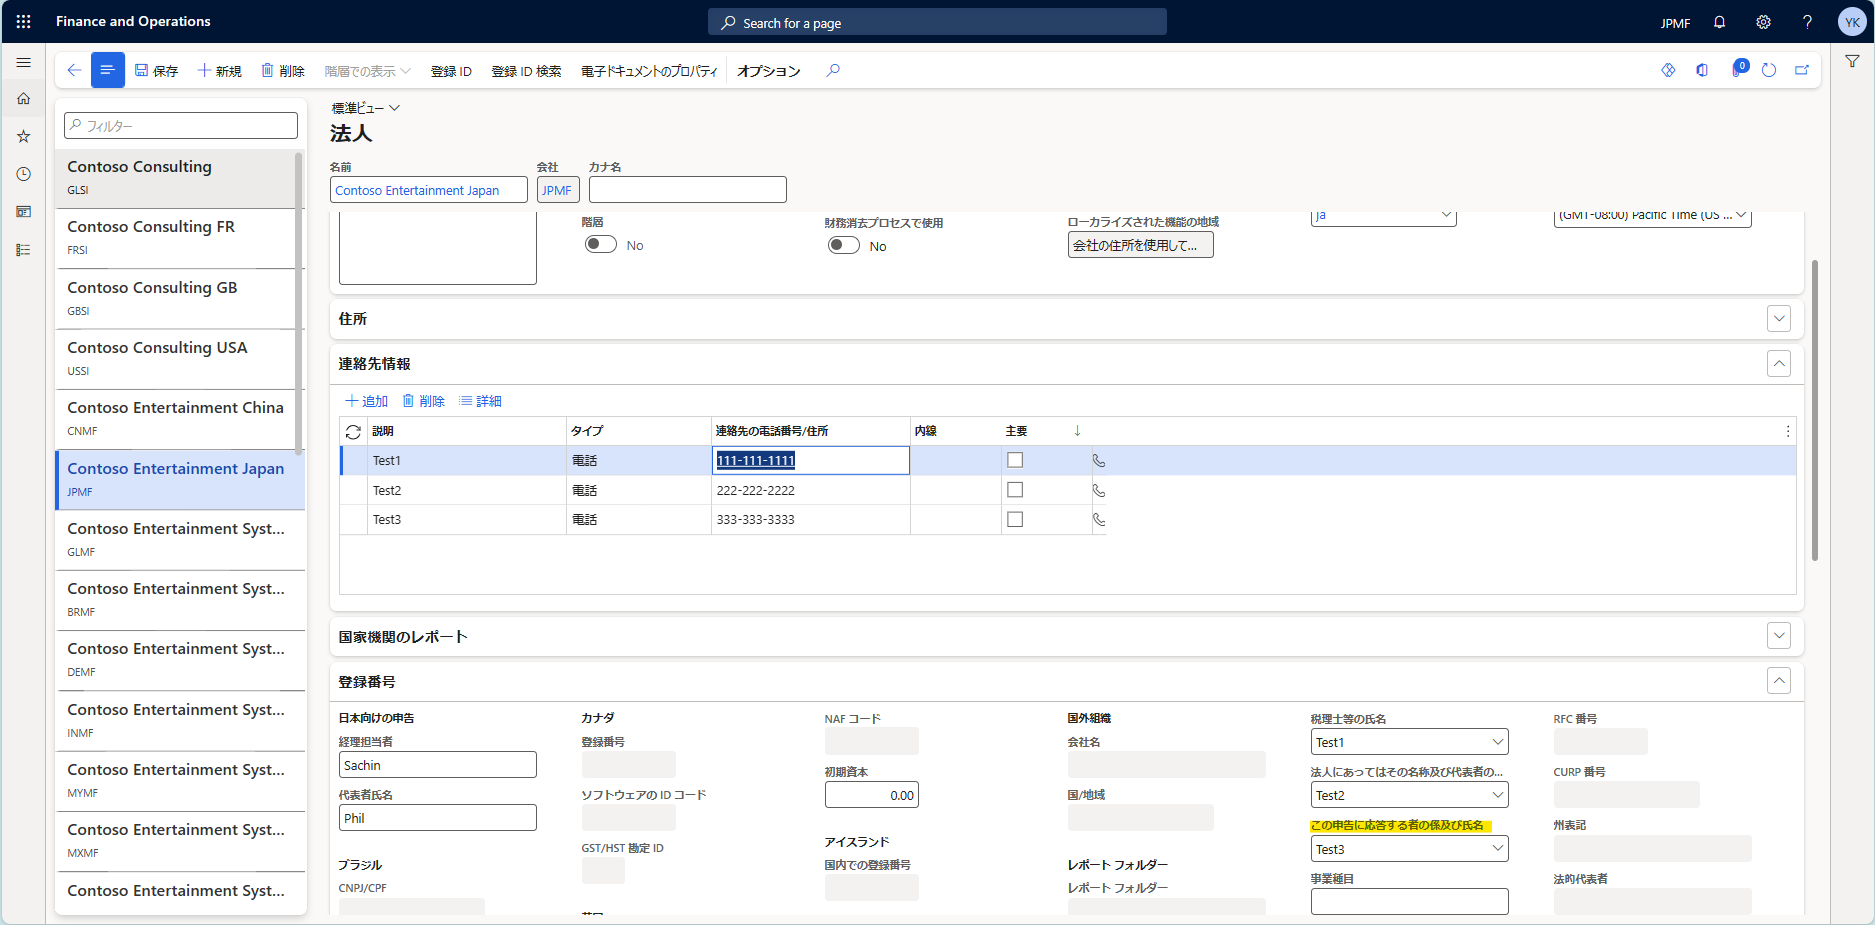The width and height of the screenshot is (1875, 925).
Task: Open Favorites star in sidebar
Action: tap(23, 136)
